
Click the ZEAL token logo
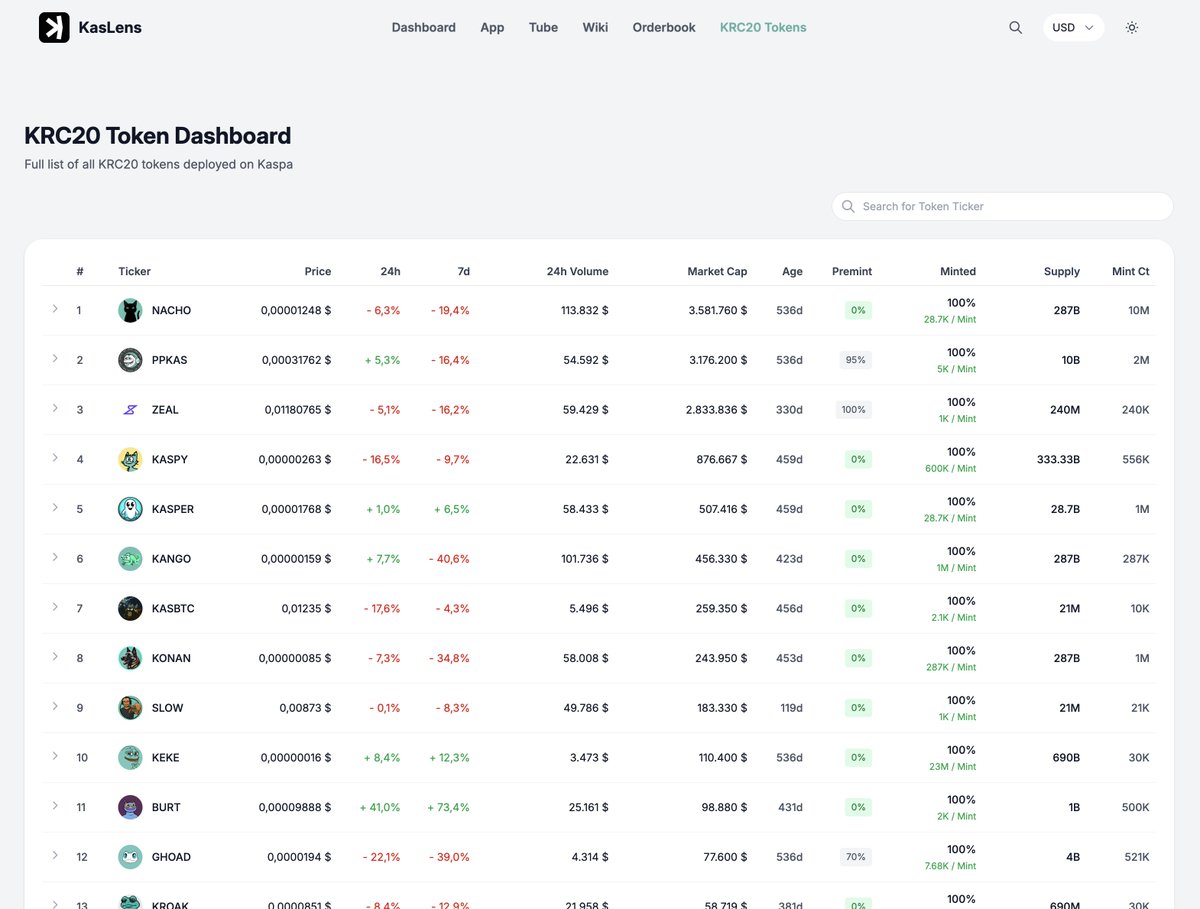point(130,410)
